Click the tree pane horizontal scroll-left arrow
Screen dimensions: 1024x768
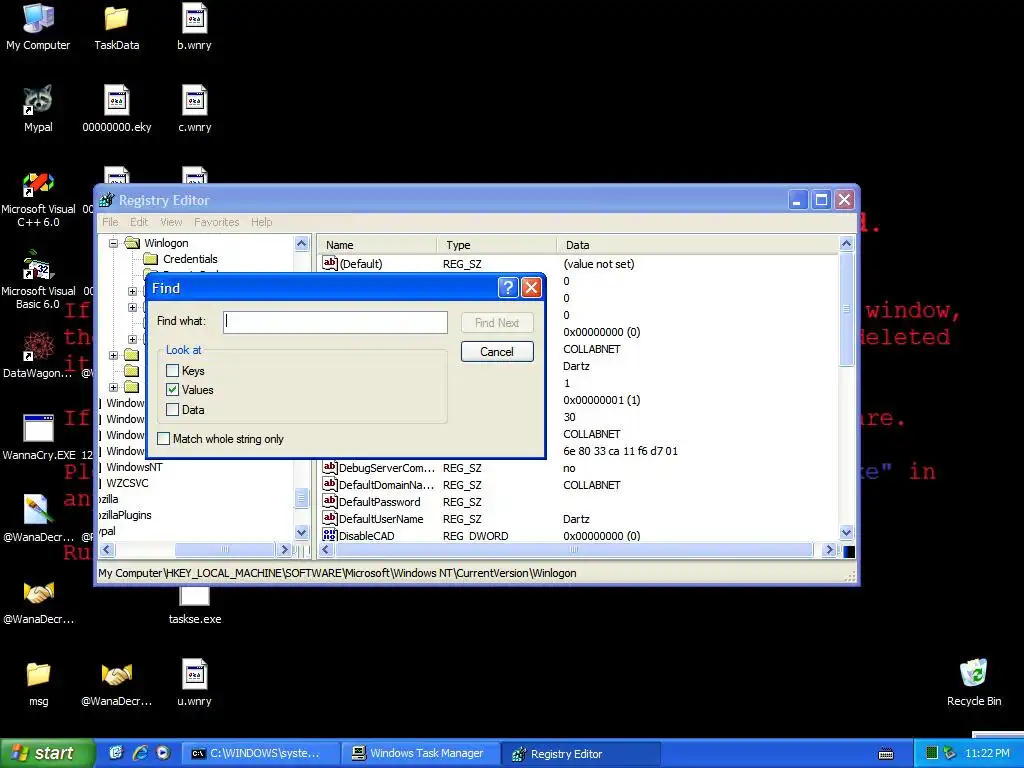pyautogui.click(x=107, y=550)
